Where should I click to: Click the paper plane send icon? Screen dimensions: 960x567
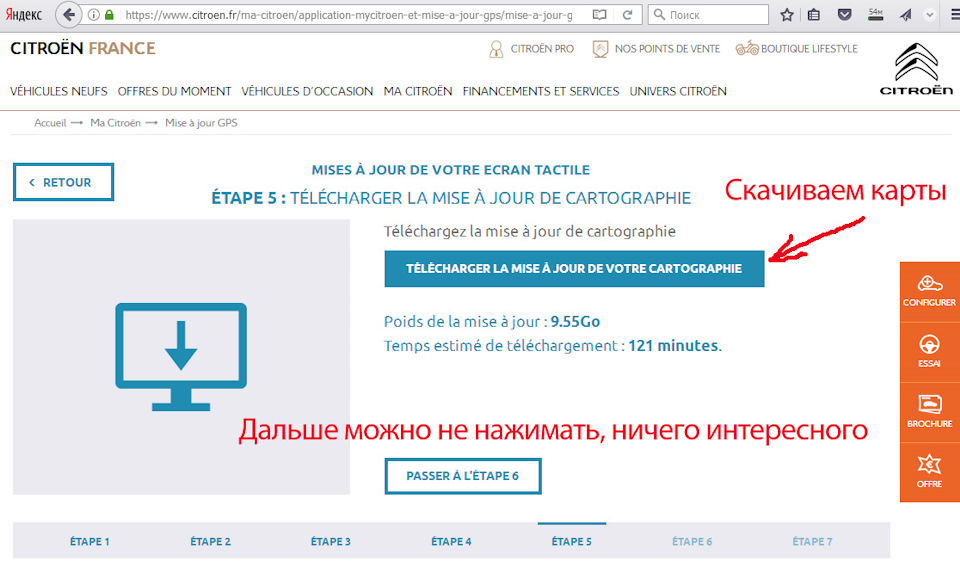click(x=906, y=15)
